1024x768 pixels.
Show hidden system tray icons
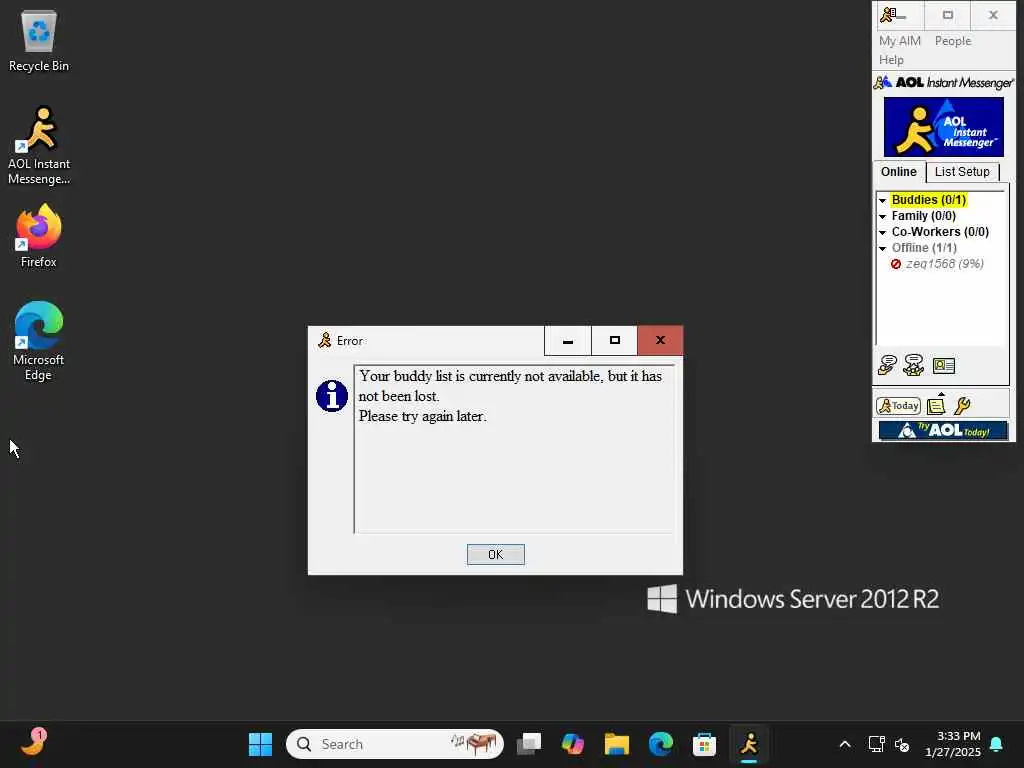(x=844, y=744)
